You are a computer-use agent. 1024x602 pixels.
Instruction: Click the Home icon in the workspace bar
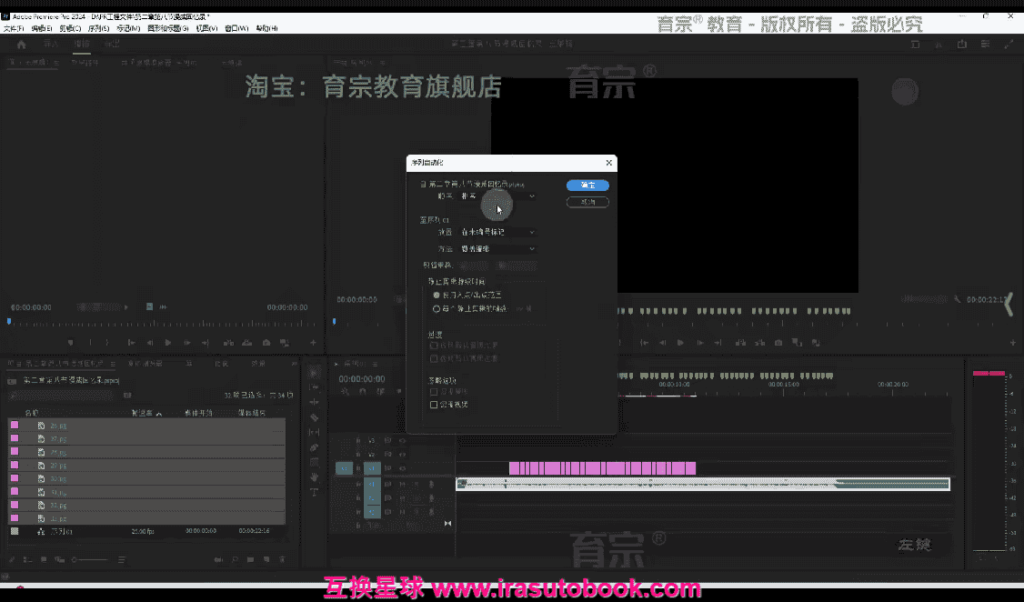point(21,44)
